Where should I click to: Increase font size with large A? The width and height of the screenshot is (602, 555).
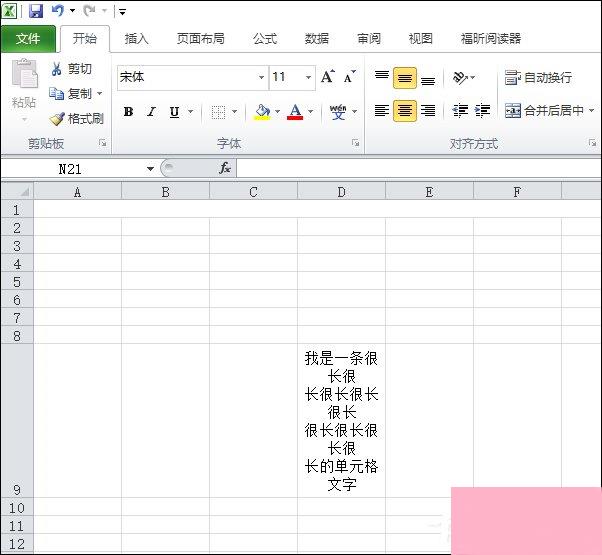pyautogui.click(x=328, y=77)
